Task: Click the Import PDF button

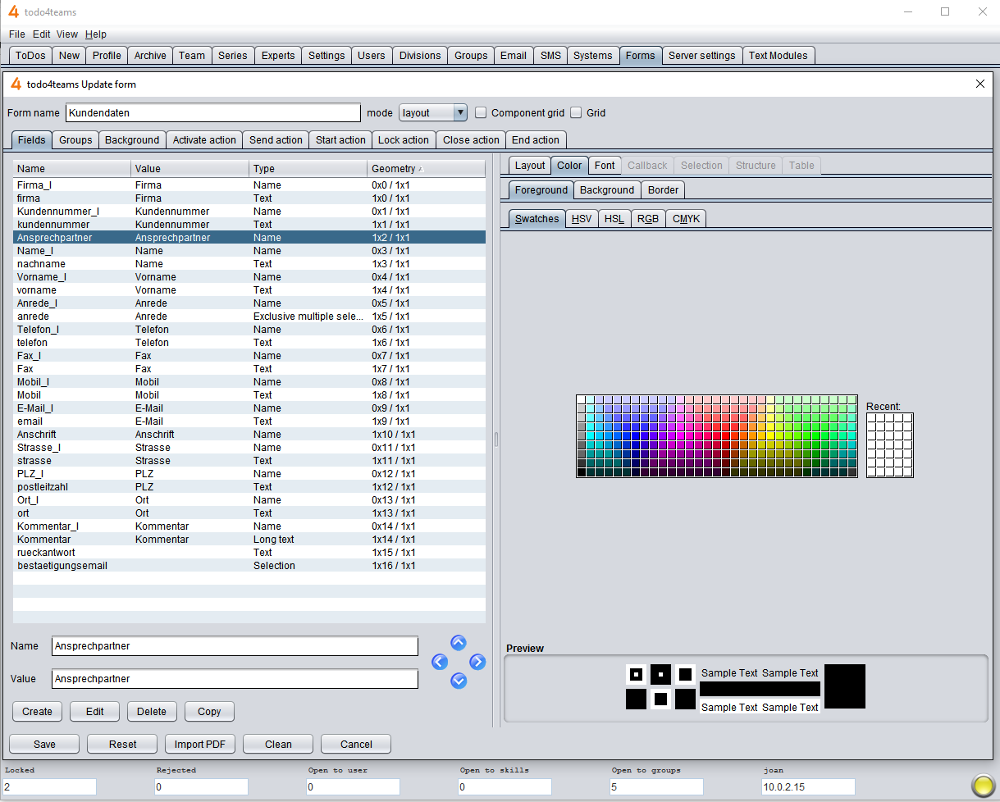Action: pyautogui.click(x=200, y=744)
